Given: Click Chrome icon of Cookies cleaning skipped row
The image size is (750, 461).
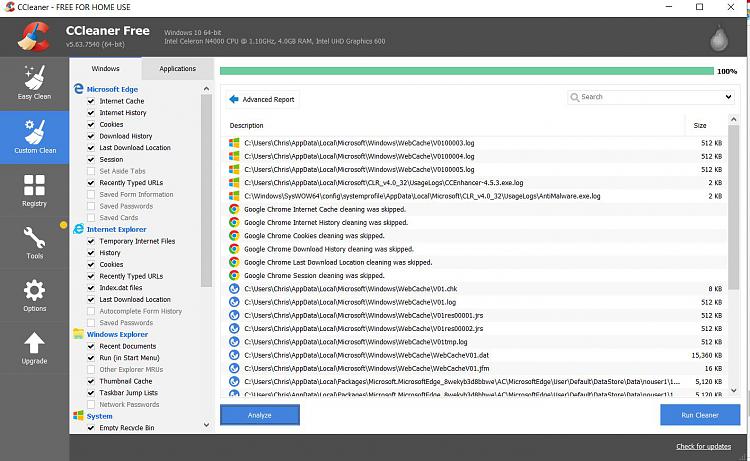Looking at the screenshot, I should [234, 235].
